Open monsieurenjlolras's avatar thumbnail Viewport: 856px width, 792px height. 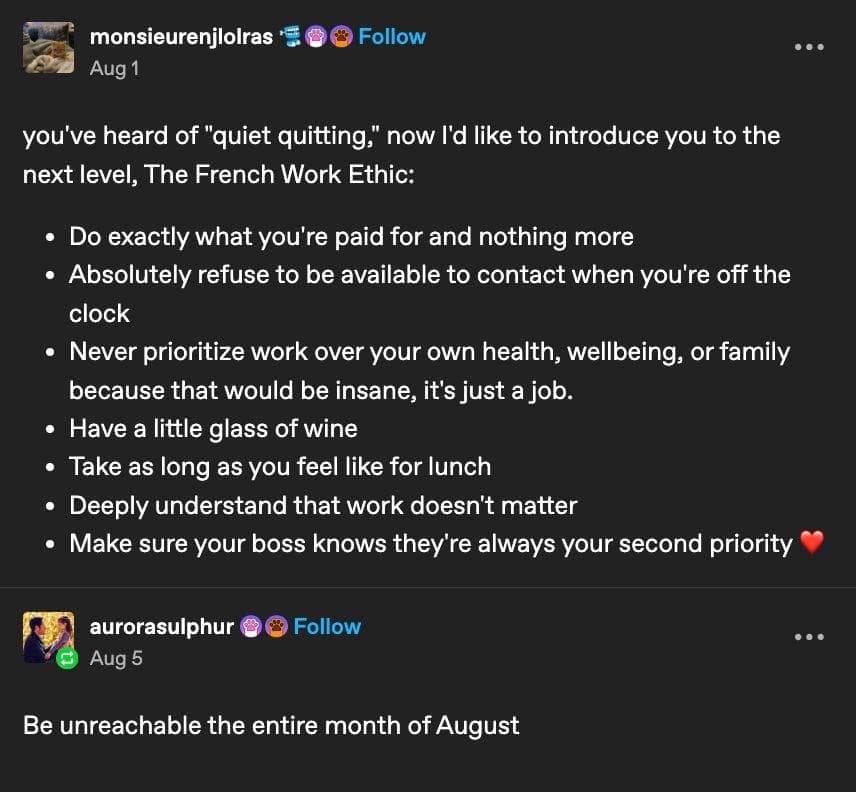point(48,48)
